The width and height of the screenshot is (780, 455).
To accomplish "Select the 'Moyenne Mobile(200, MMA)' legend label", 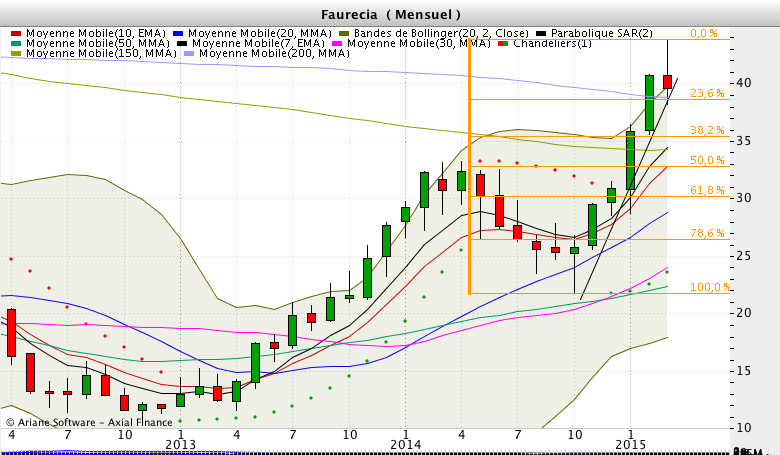I will pos(275,53).
